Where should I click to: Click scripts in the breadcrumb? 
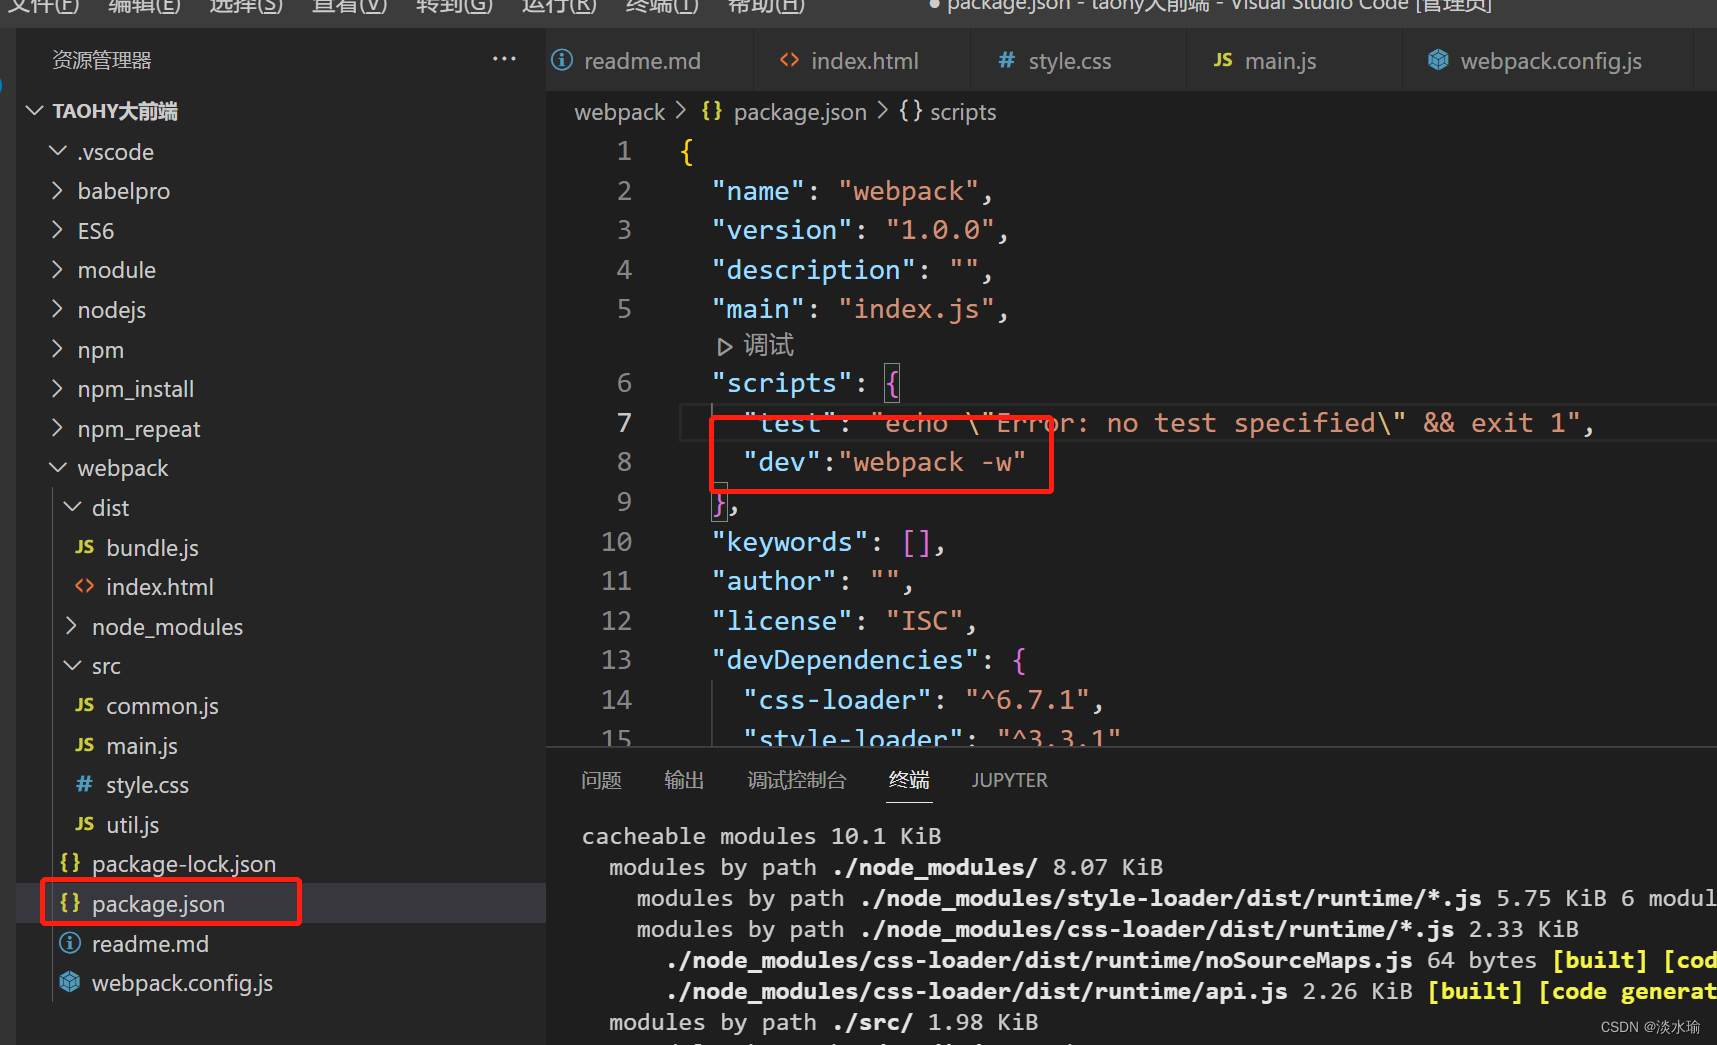[963, 112]
